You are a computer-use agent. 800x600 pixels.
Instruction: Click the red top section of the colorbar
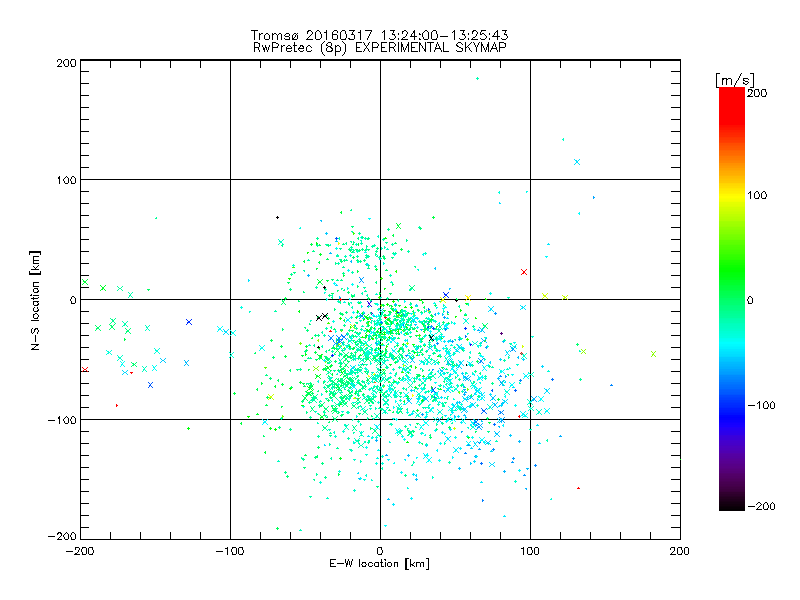[x=732, y=105]
